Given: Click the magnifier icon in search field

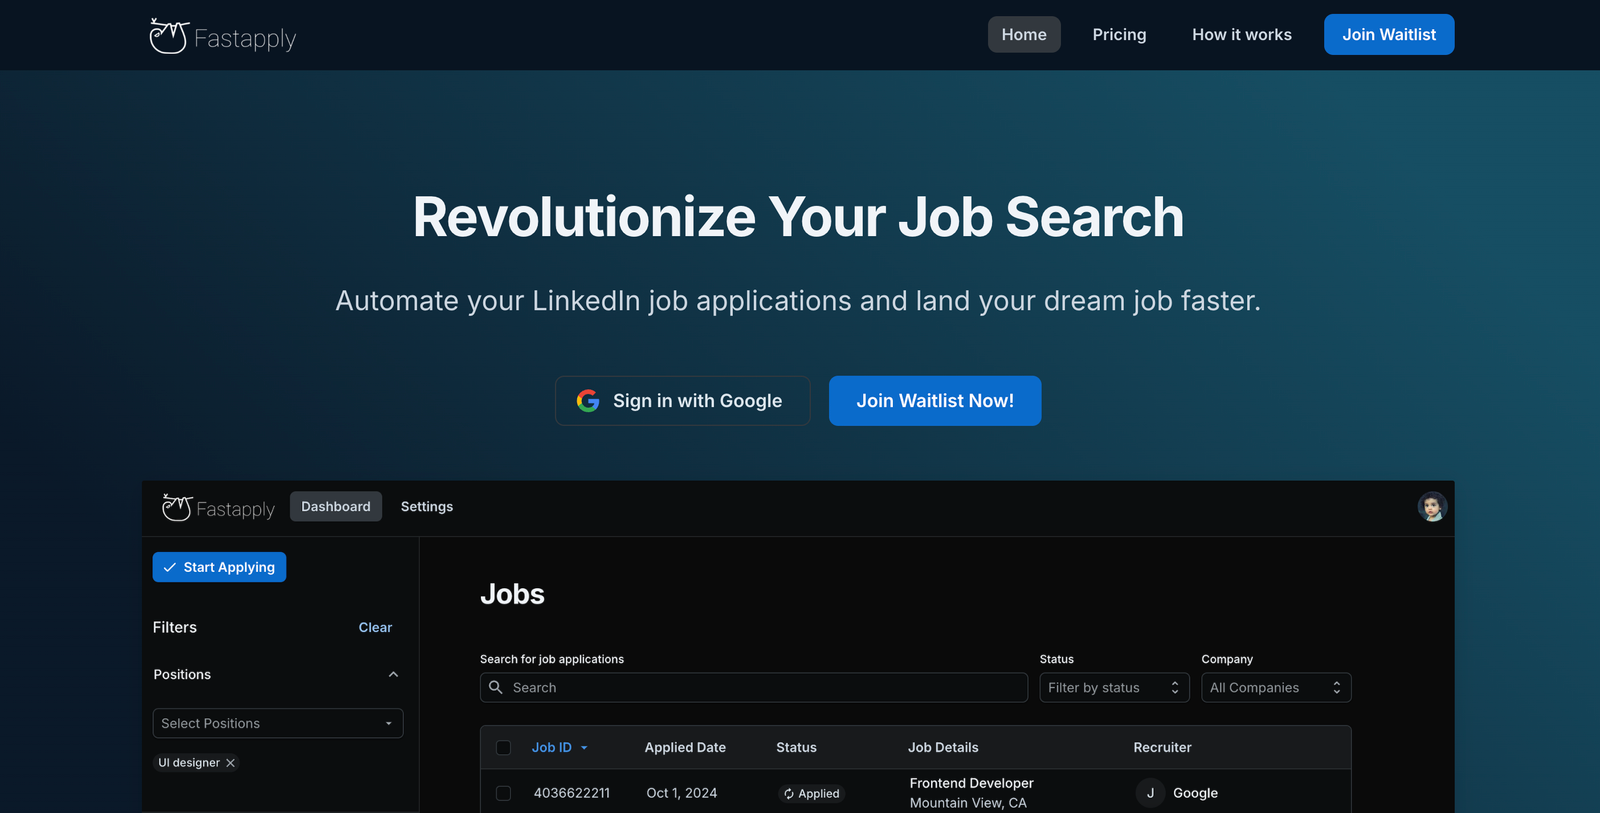Looking at the screenshot, I should click(496, 687).
